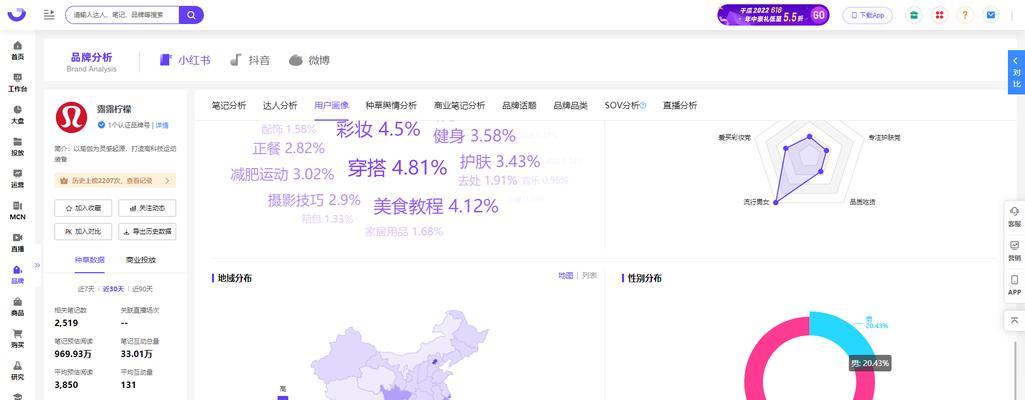The image size is (1025, 400).
Task: Open 运营 operations in sidebar
Action: tap(18, 178)
